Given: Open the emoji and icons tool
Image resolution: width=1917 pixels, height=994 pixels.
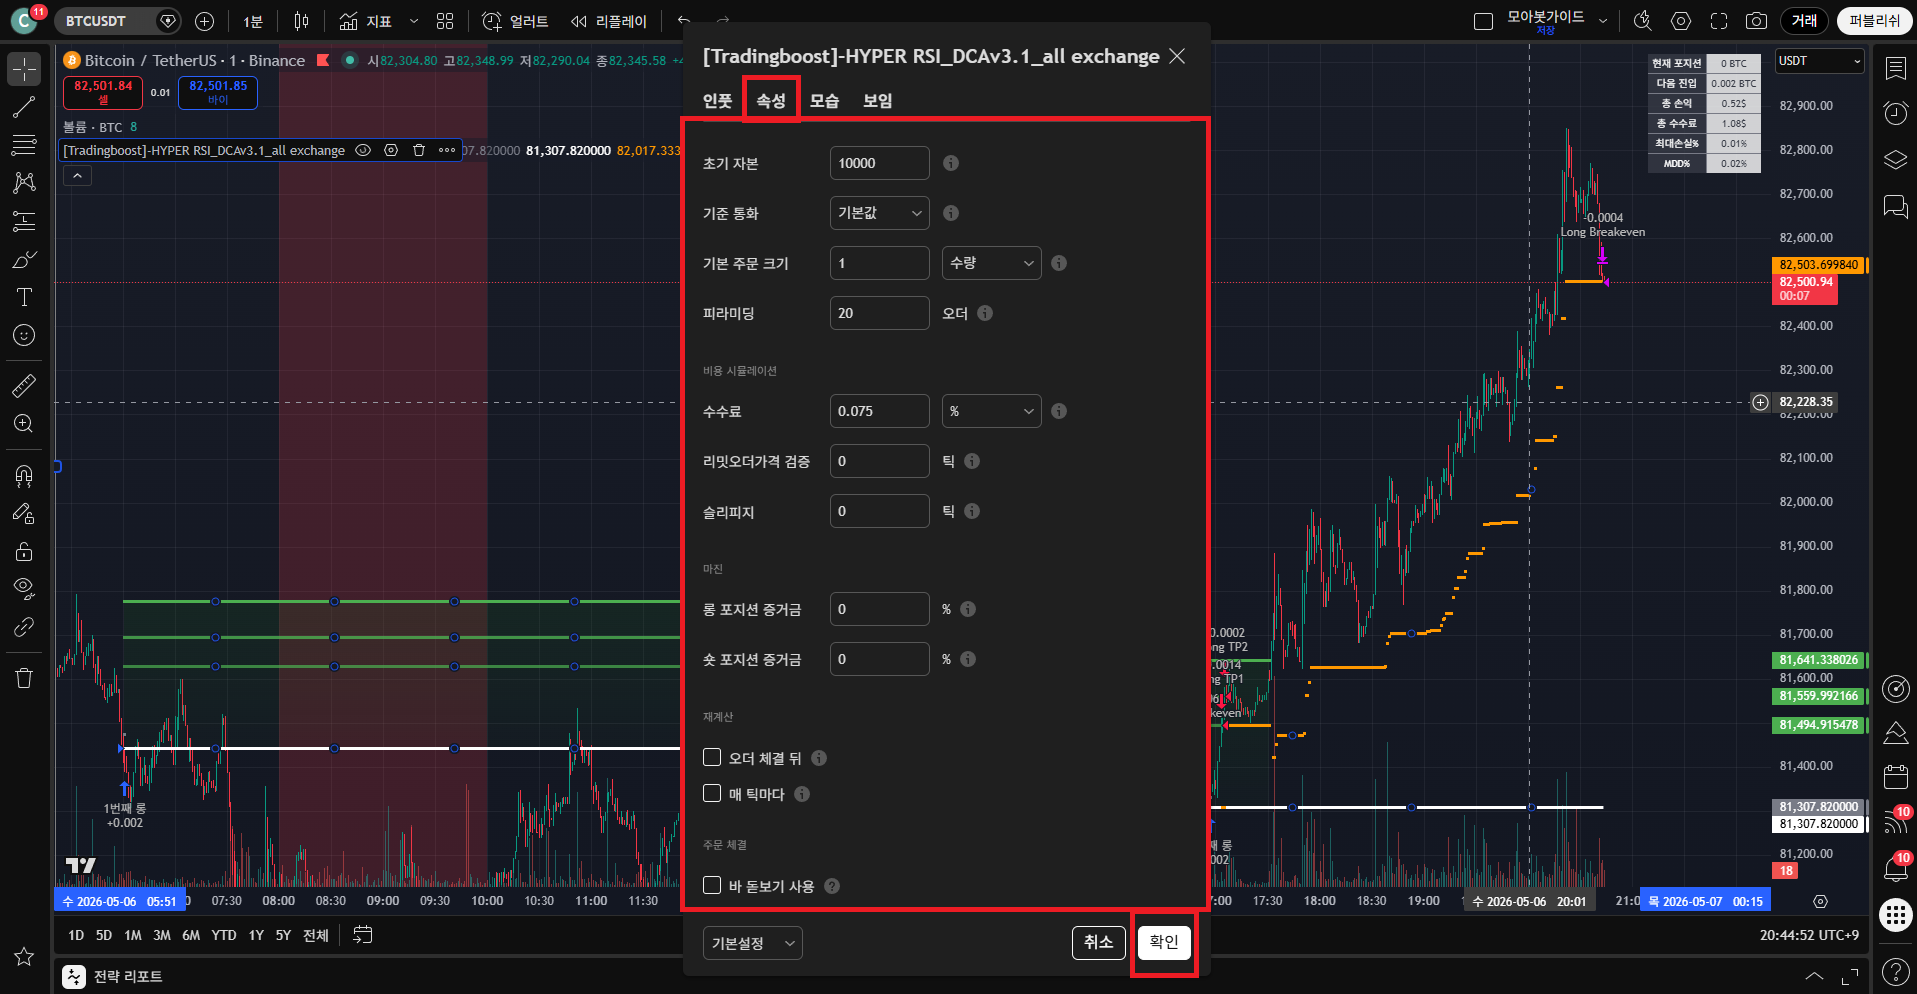Looking at the screenshot, I should [x=24, y=335].
